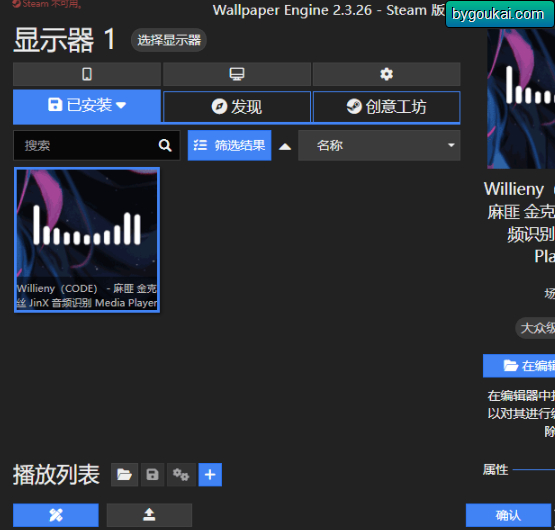This screenshot has width=555, height=530.
Task: Confirm with the 确认 button
Action: [508, 515]
